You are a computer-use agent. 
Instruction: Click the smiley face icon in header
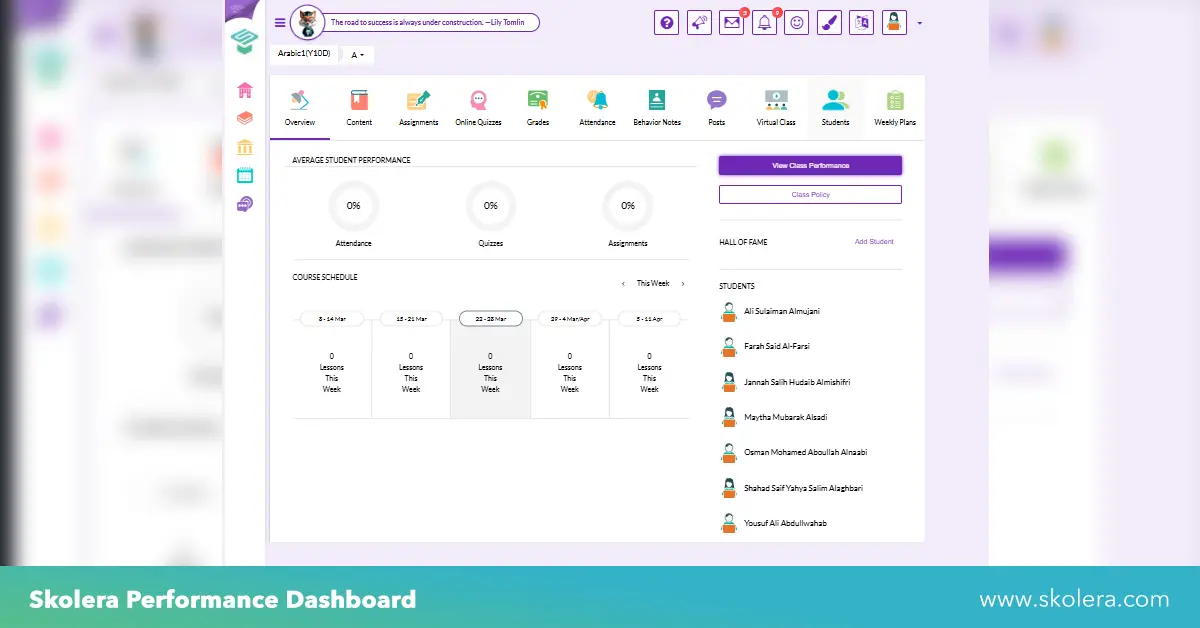click(796, 23)
